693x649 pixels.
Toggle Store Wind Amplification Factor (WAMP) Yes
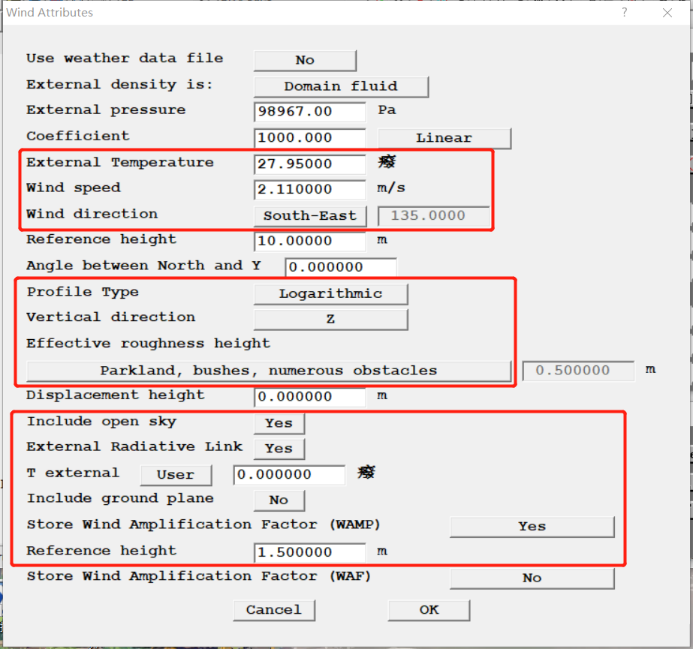(x=532, y=527)
